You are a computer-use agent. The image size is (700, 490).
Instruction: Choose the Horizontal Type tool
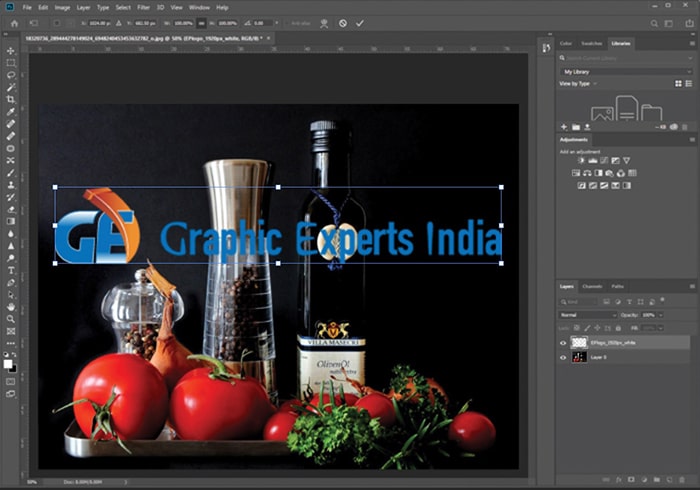pos(11,270)
